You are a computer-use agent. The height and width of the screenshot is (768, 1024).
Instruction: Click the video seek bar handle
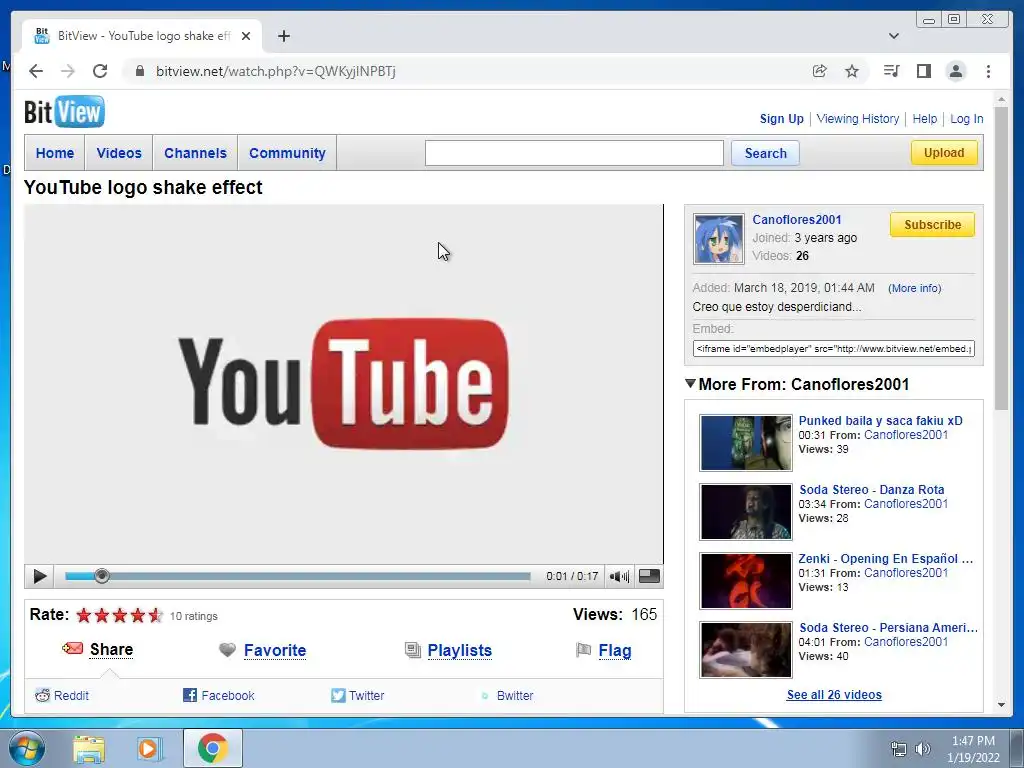click(101, 576)
